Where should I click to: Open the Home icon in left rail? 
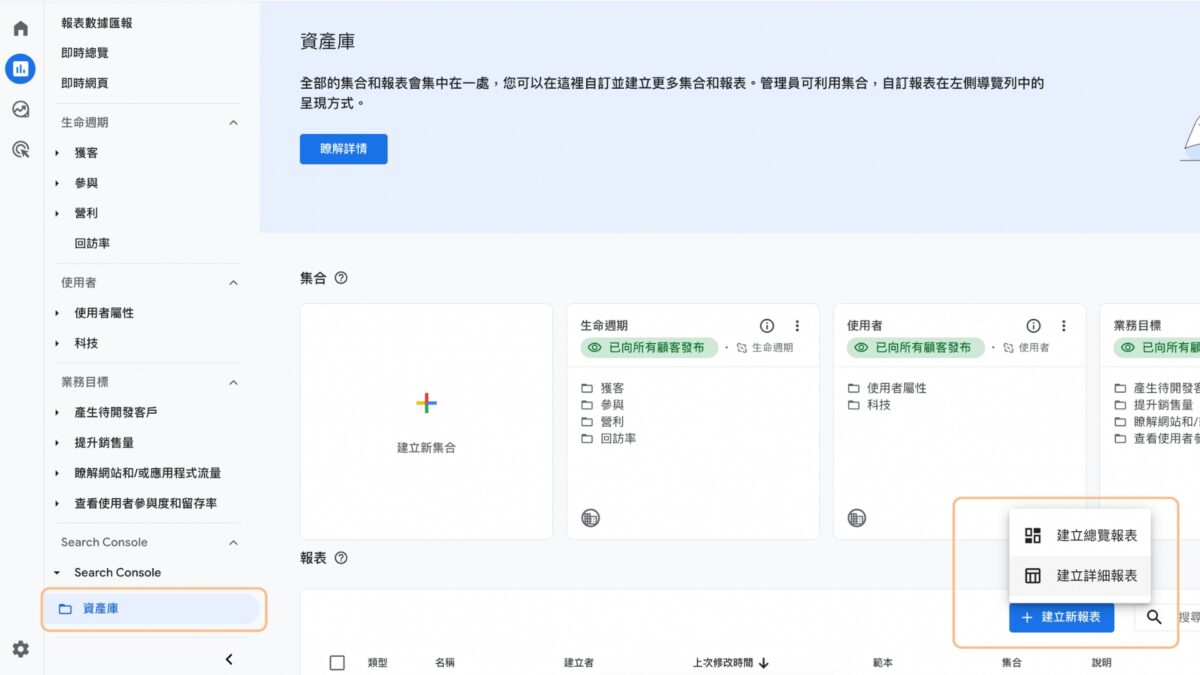point(20,28)
